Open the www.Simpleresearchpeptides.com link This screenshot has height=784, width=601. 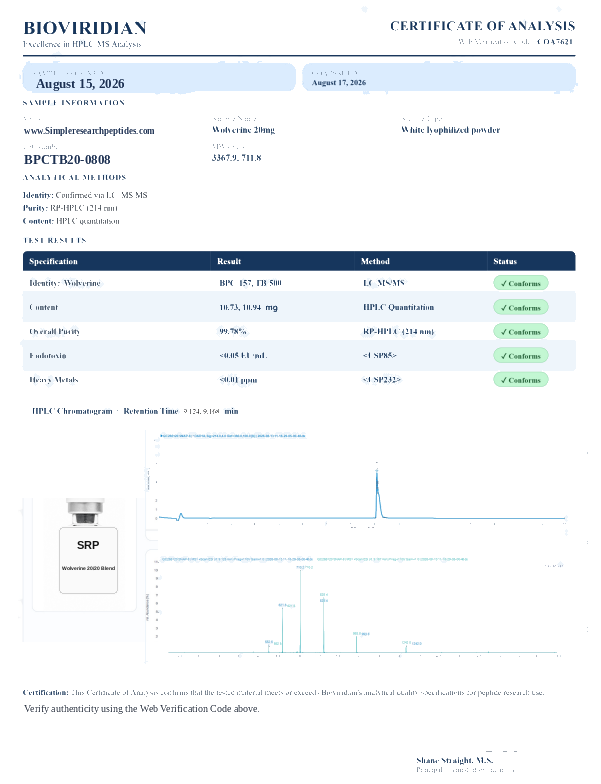(89, 130)
